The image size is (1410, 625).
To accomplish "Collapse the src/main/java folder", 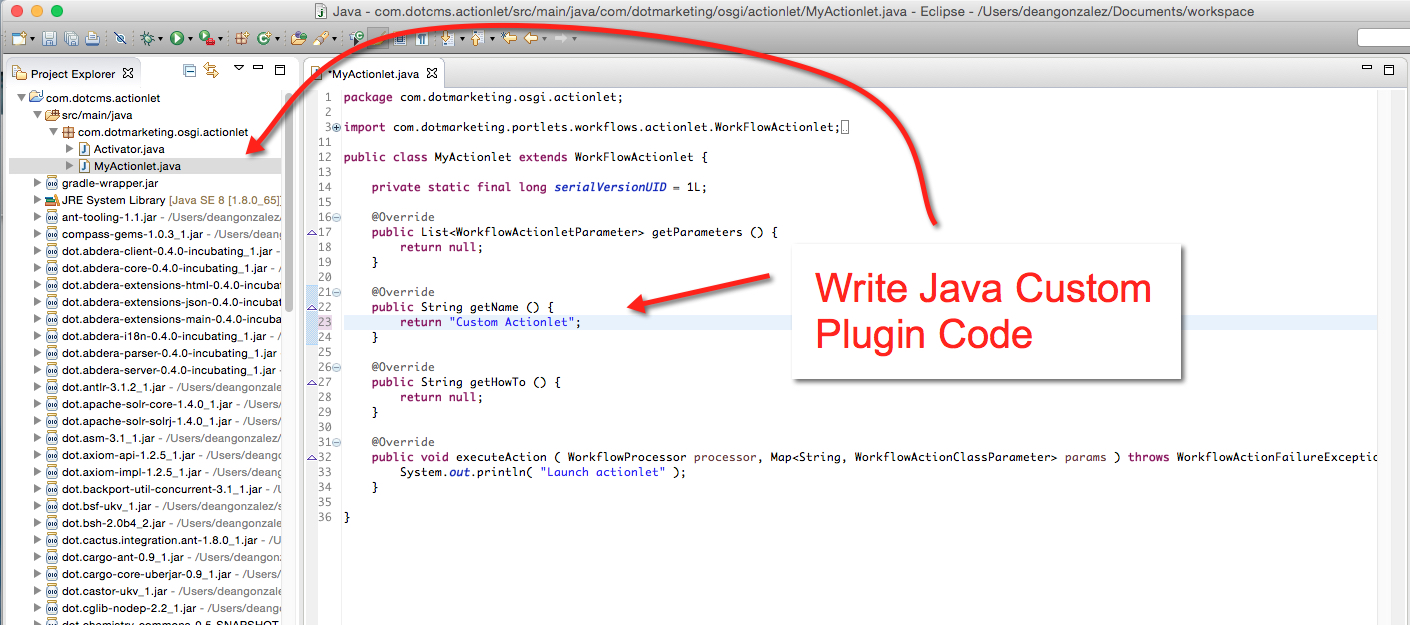I will tap(38, 115).
